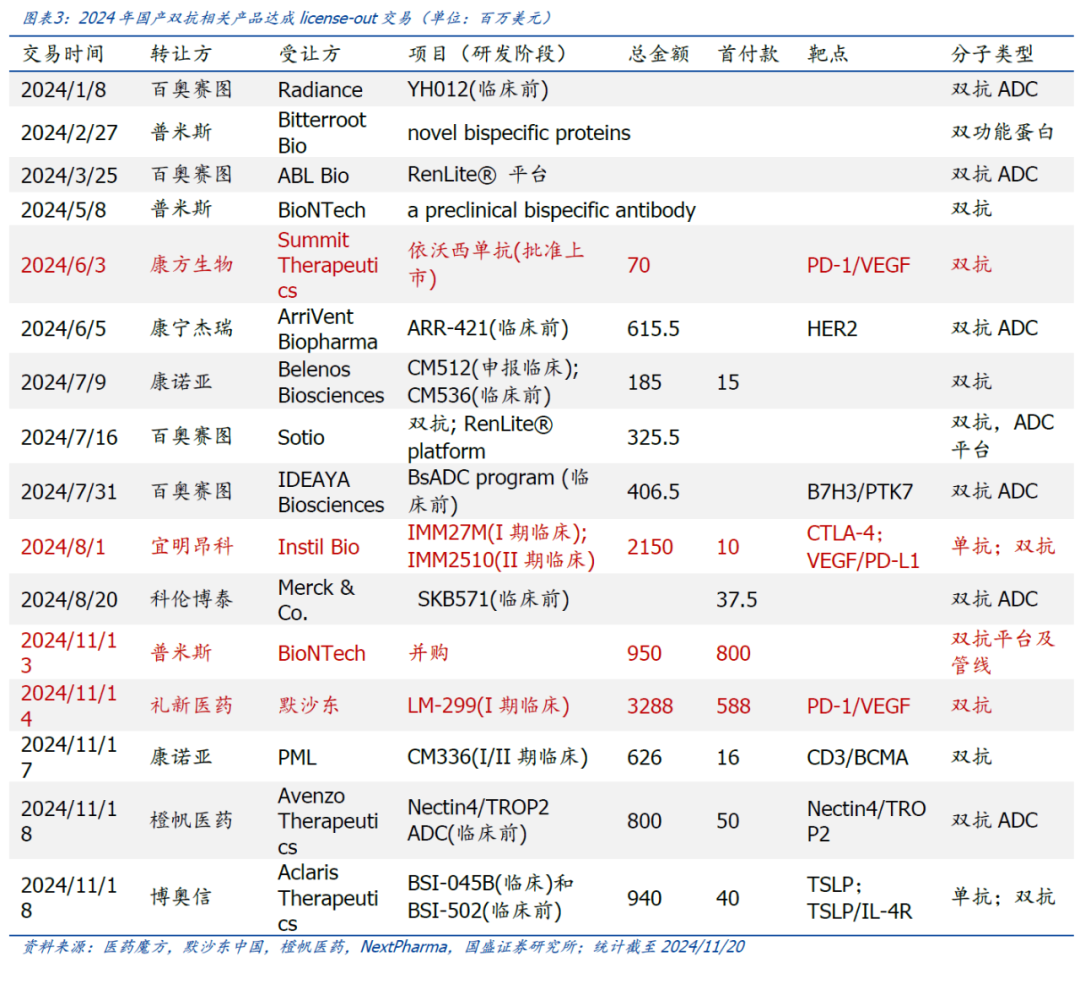1080x984 pixels.
Task: Click the '首付款' column header
Action: (x=748, y=54)
